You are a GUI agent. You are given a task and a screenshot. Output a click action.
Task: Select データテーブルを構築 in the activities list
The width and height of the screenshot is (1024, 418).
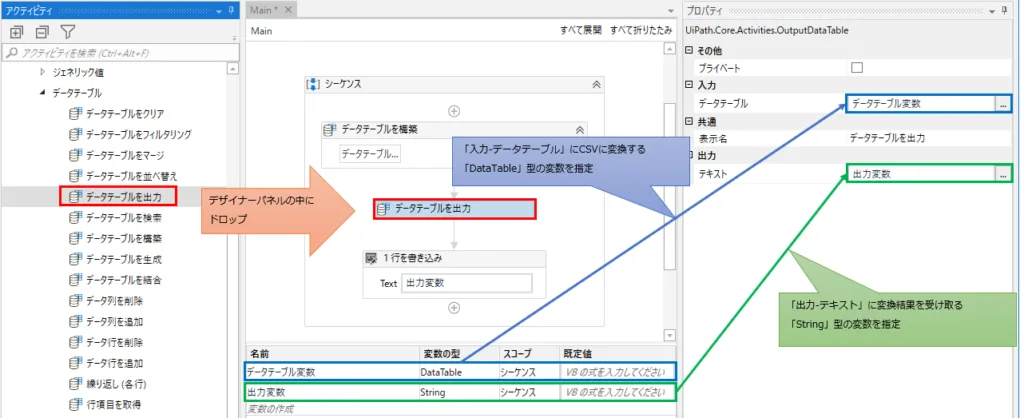click(x=116, y=238)
